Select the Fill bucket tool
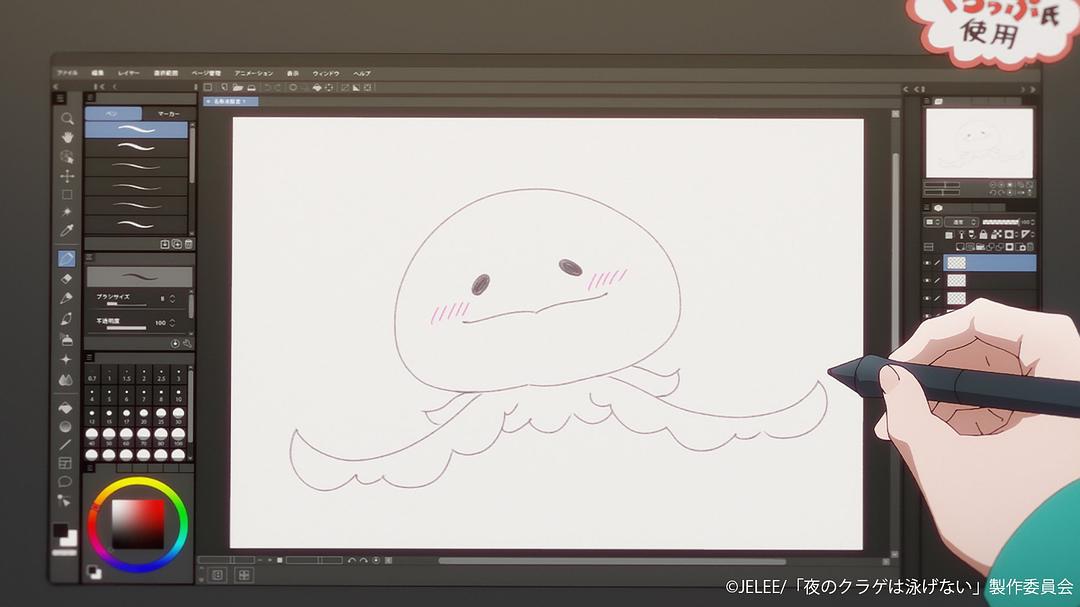1080x607 pixels. click(65, 408)
